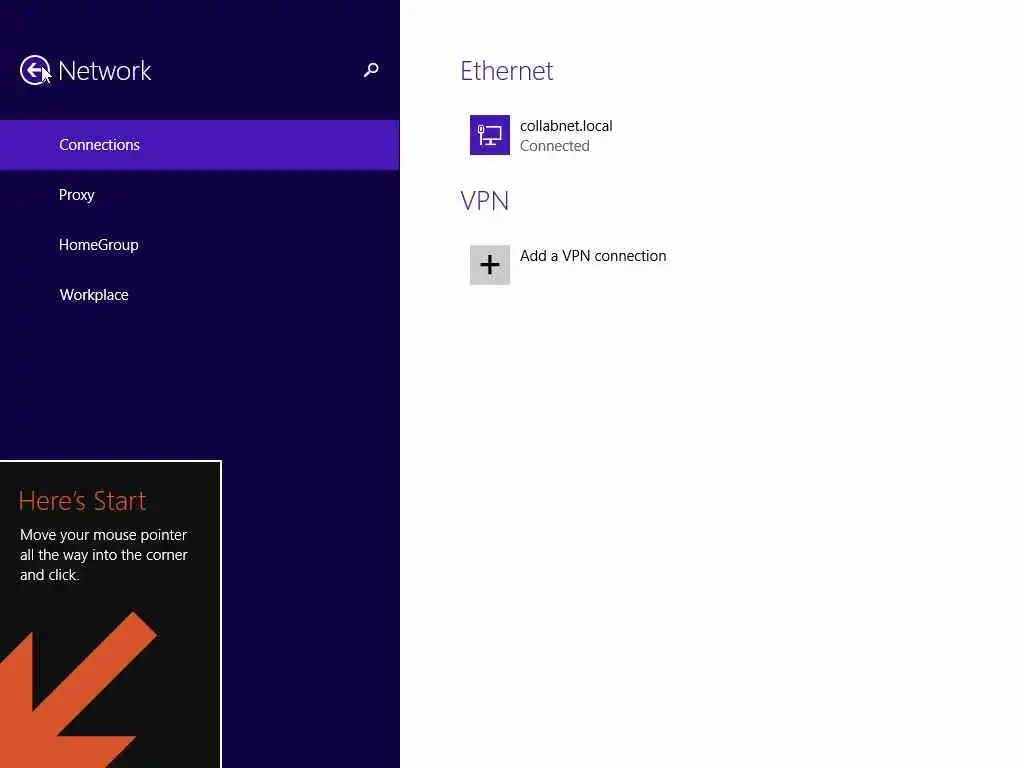Click the VPN section heading
The image size is (1024, 768).
coord(485,200)
